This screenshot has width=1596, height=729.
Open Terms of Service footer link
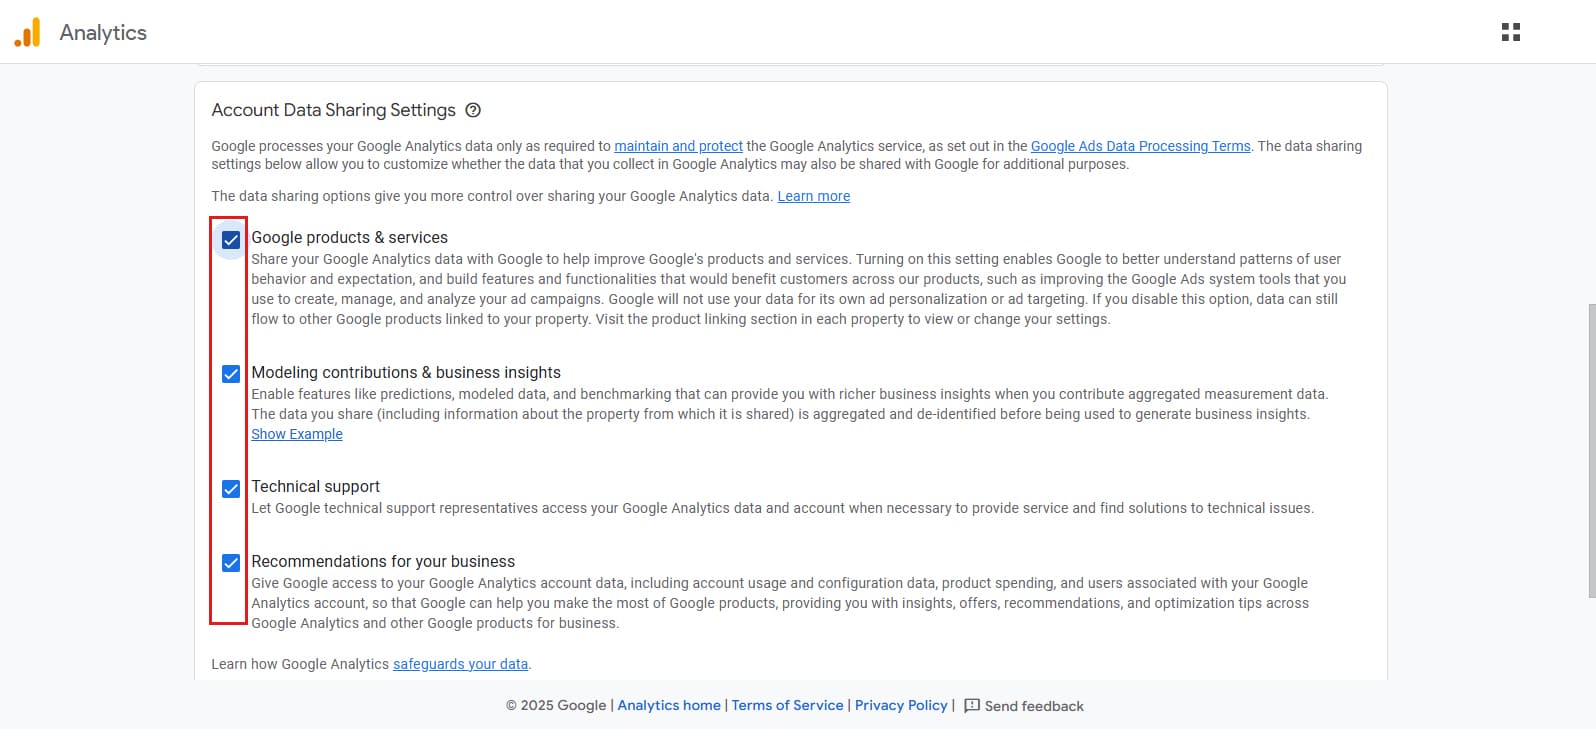pyautogui.click(x=788, y=705)
